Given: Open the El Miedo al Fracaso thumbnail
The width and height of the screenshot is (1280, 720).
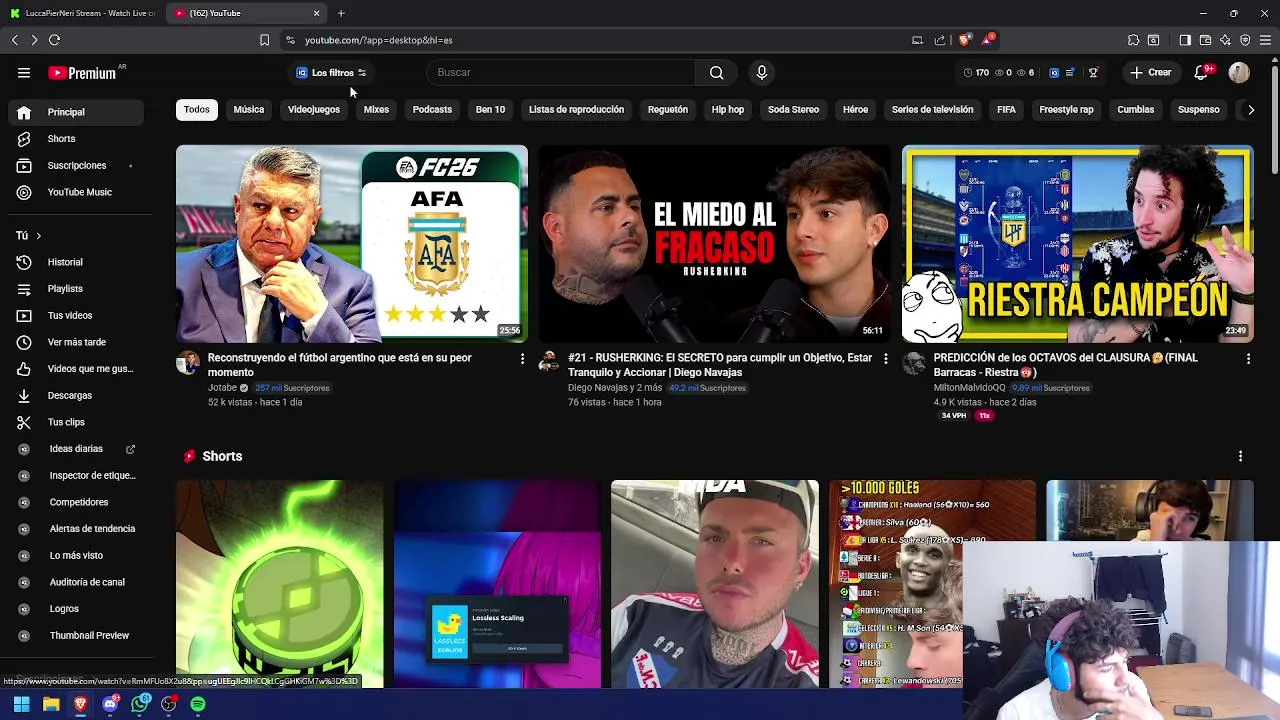Looking at the screenshot, I should coord(714,244).
